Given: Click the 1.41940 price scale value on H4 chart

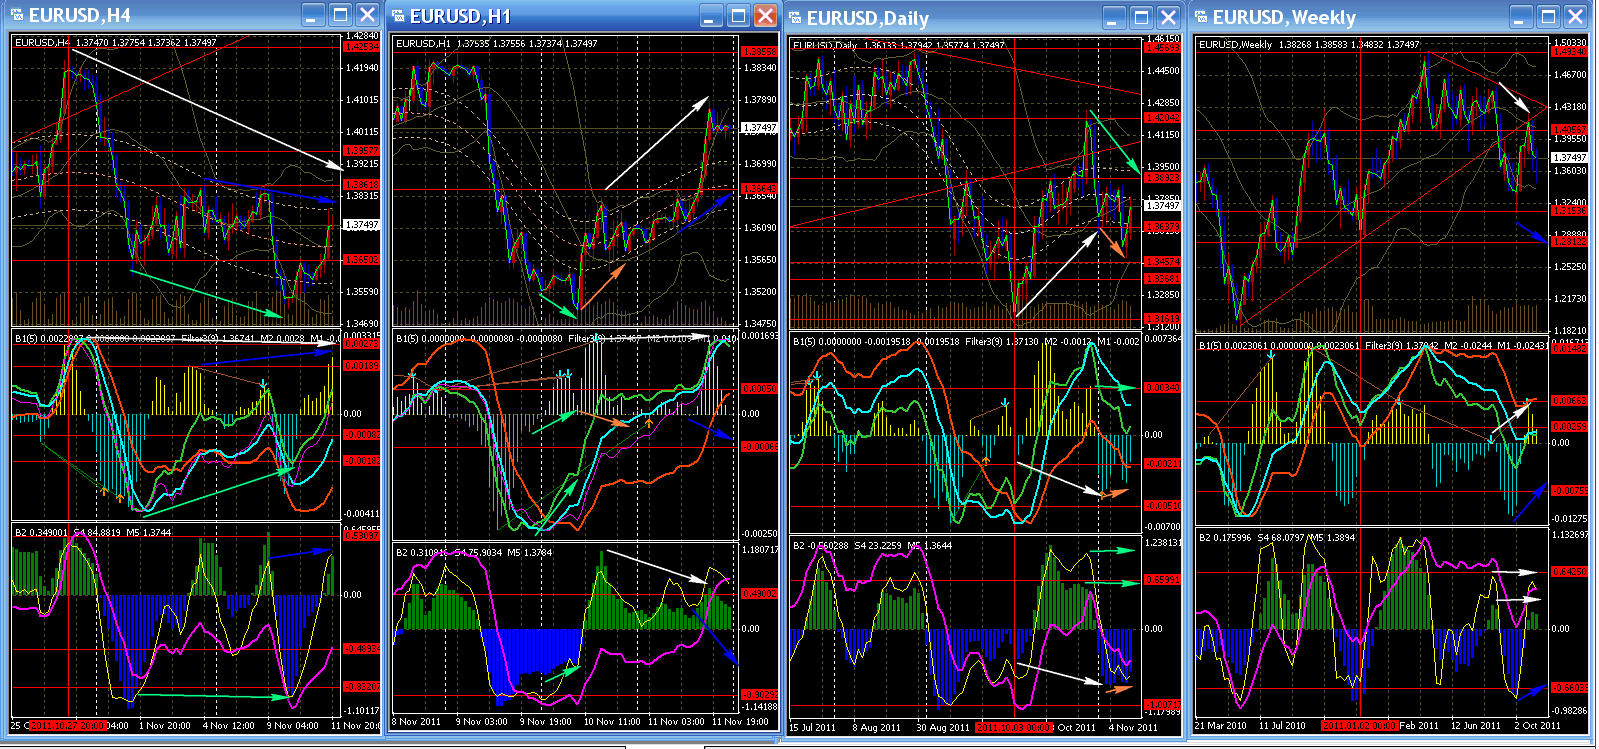Looking at the screenshot, I should coord(362,68).
